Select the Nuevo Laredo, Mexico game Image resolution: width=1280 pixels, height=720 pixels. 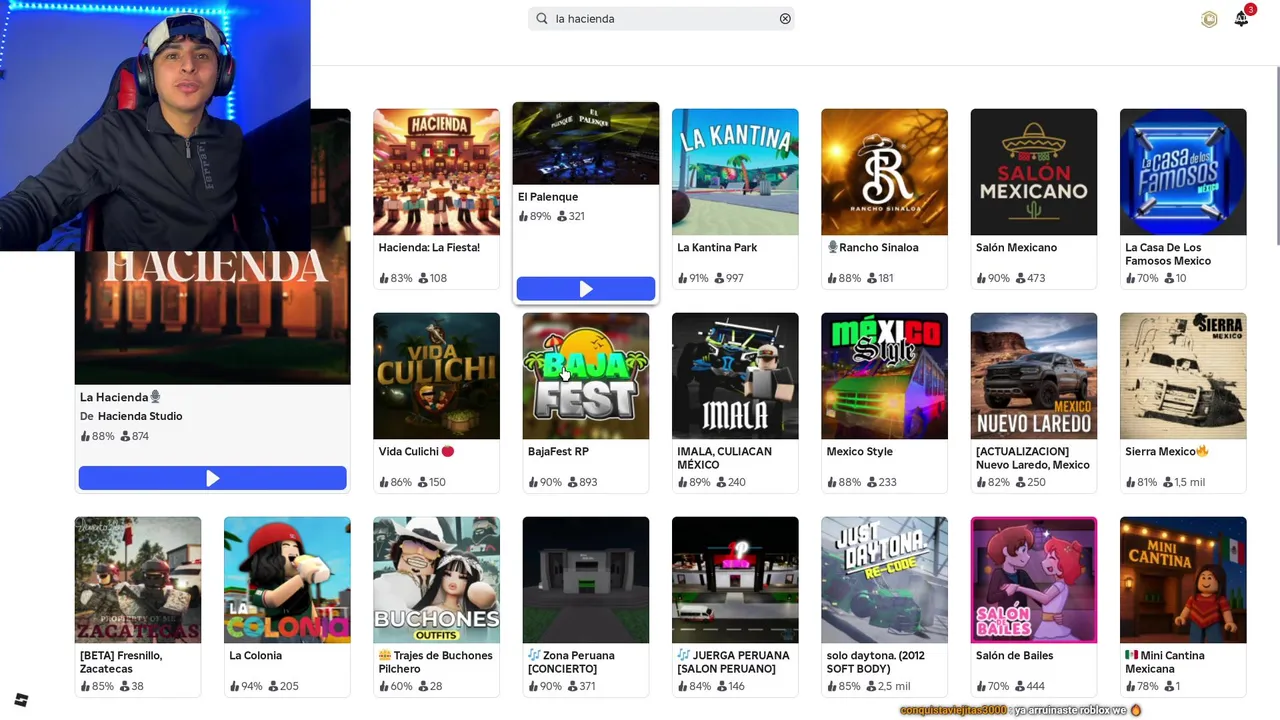(1034, 402)
